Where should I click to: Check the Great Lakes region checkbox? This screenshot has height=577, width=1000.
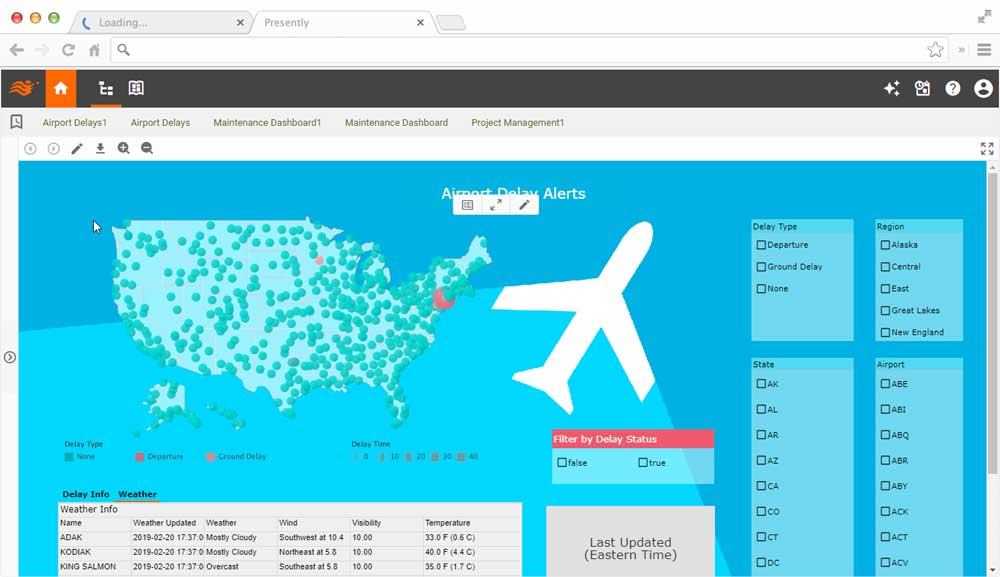885,310
